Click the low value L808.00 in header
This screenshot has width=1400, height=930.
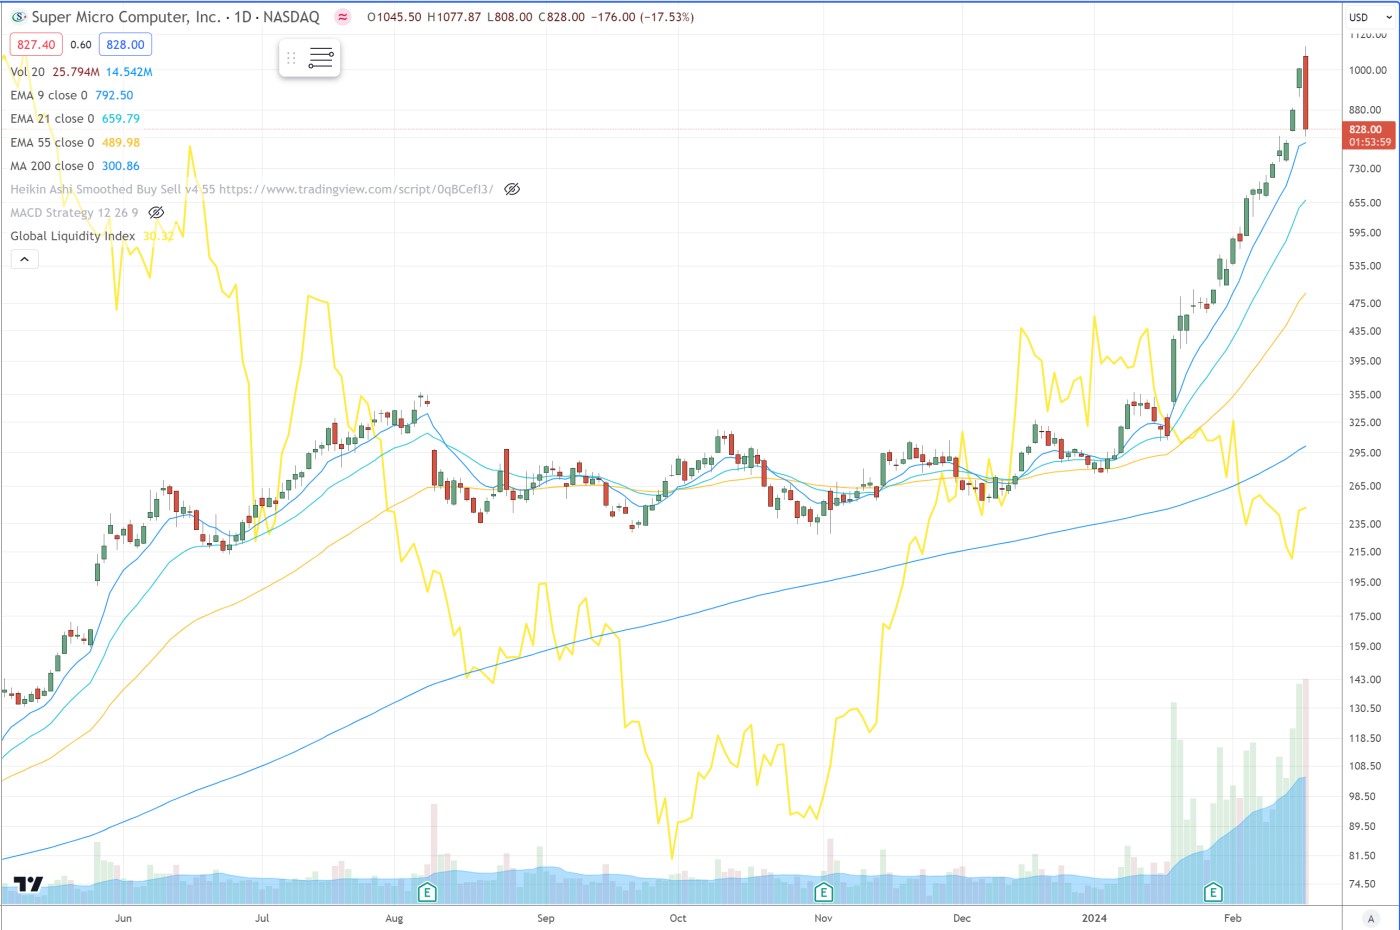[510, 17]
